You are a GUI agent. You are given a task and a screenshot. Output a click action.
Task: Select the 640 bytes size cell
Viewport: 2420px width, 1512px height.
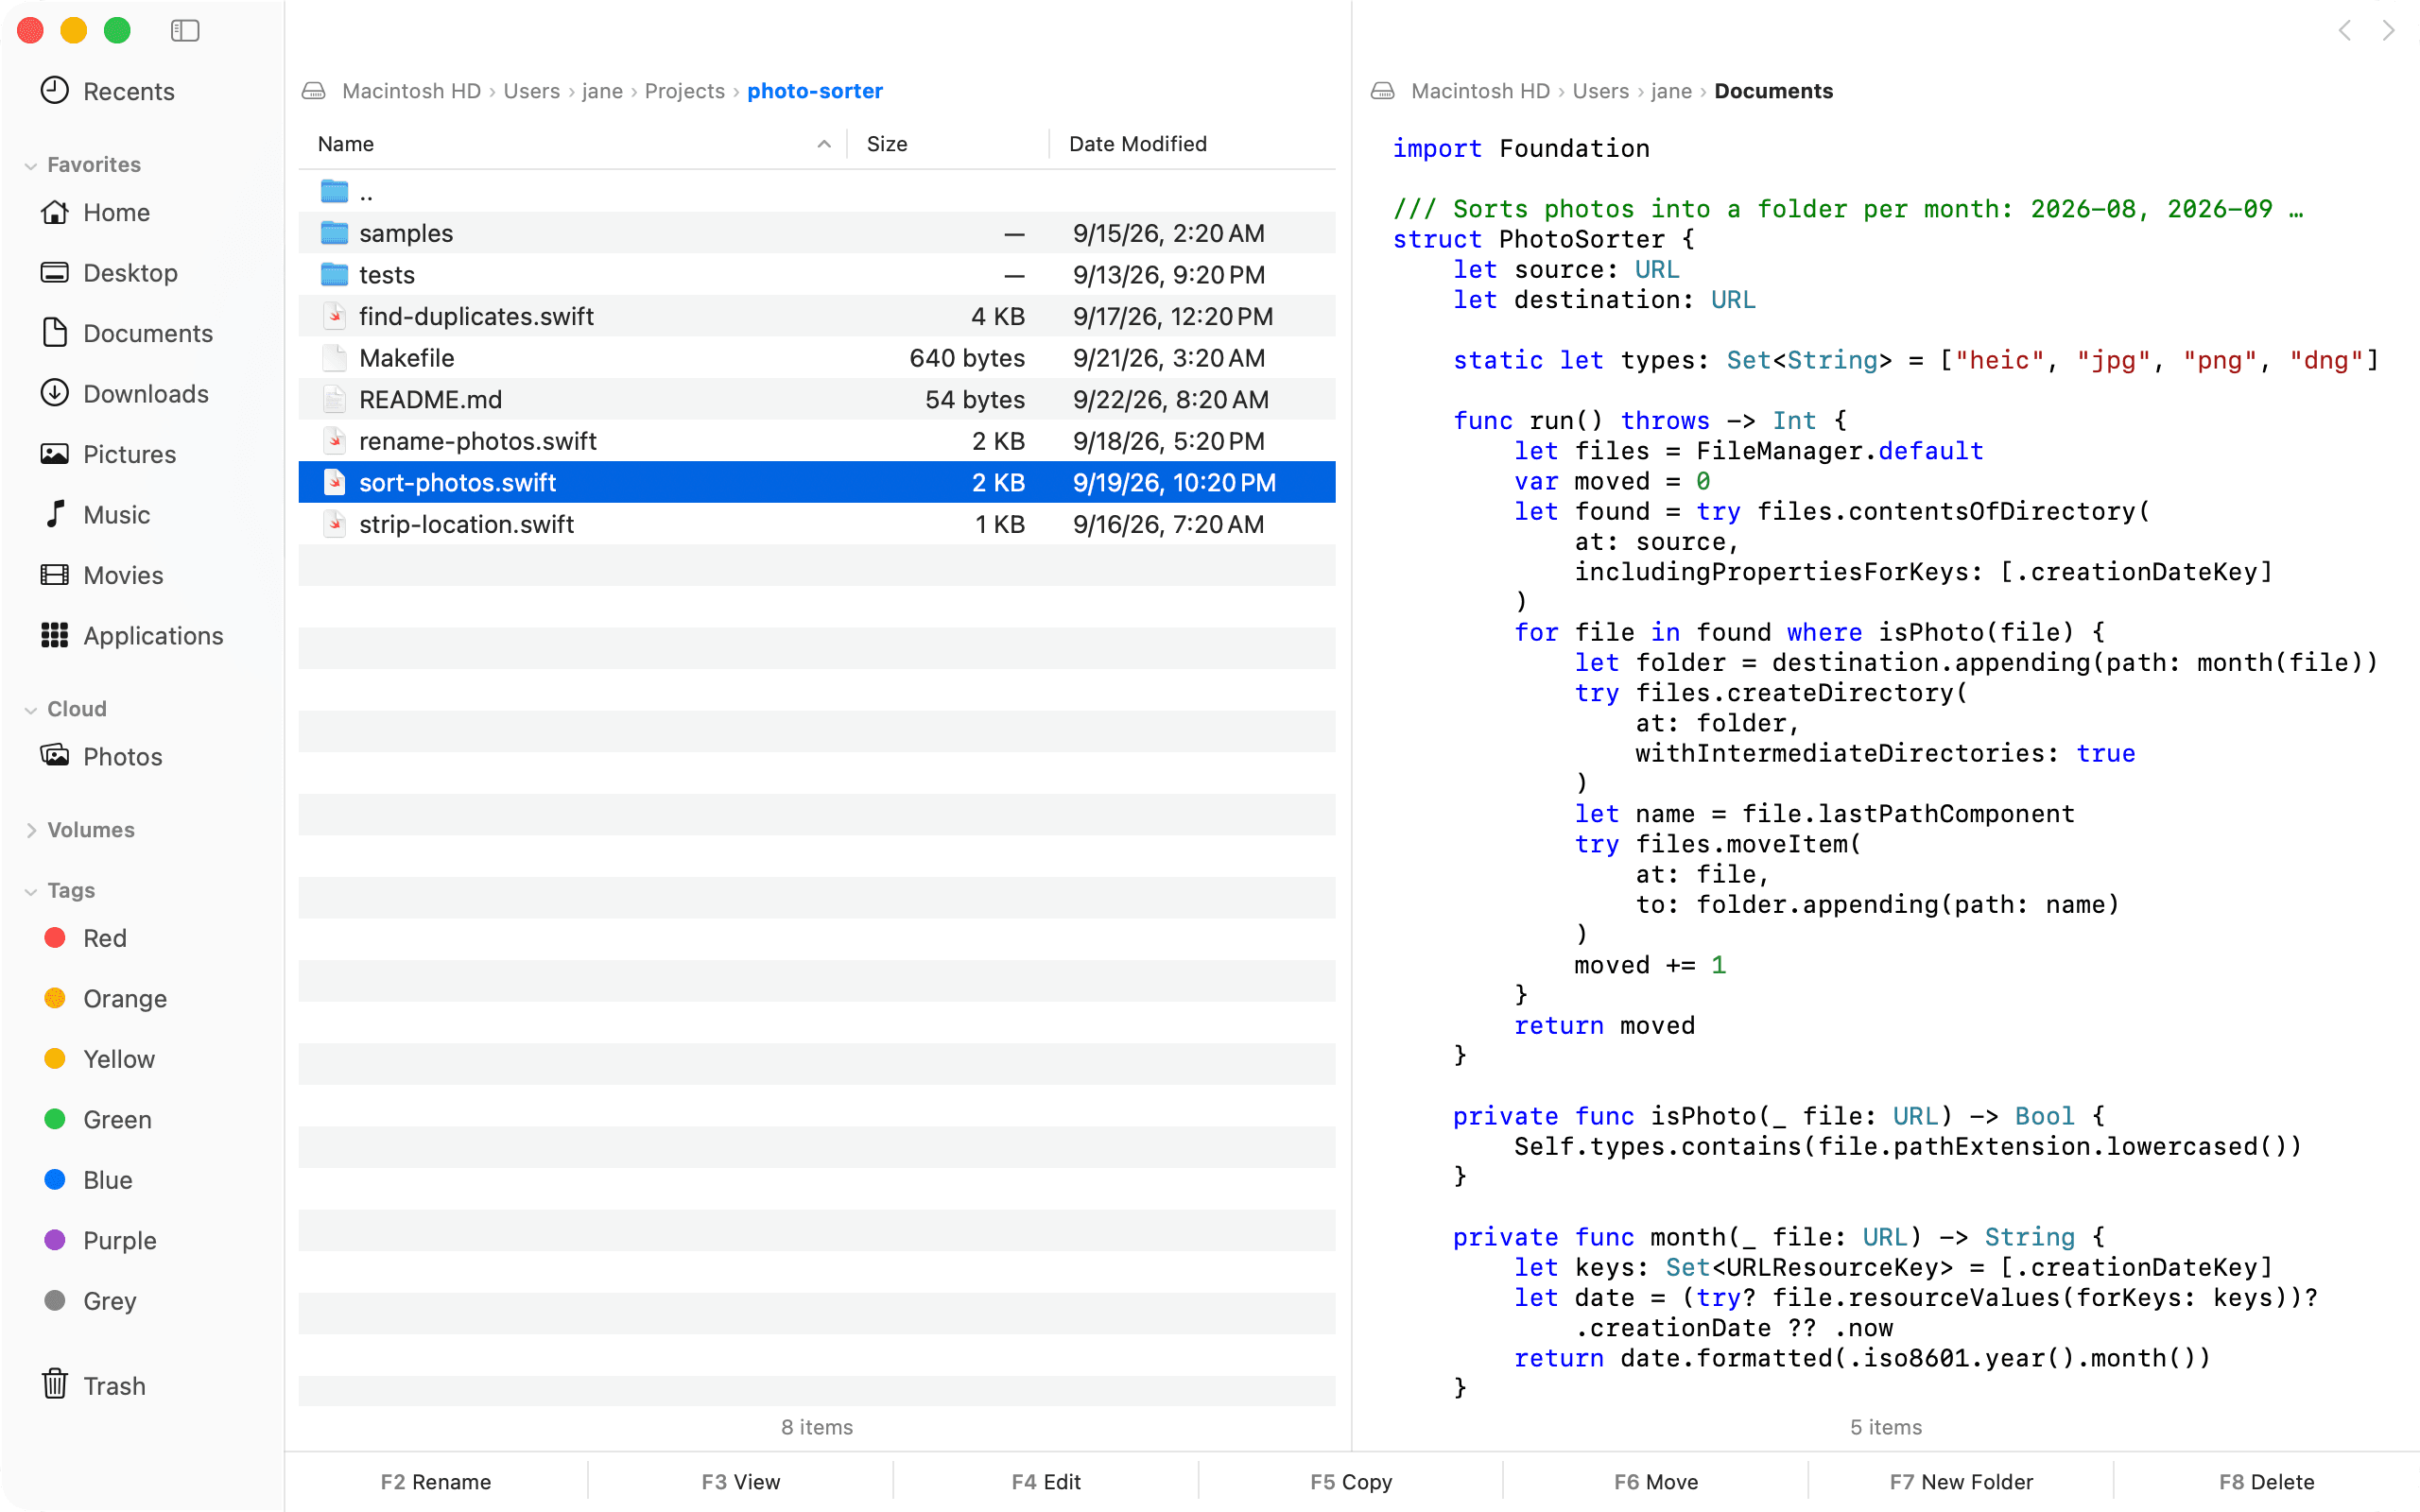(967, 358)
